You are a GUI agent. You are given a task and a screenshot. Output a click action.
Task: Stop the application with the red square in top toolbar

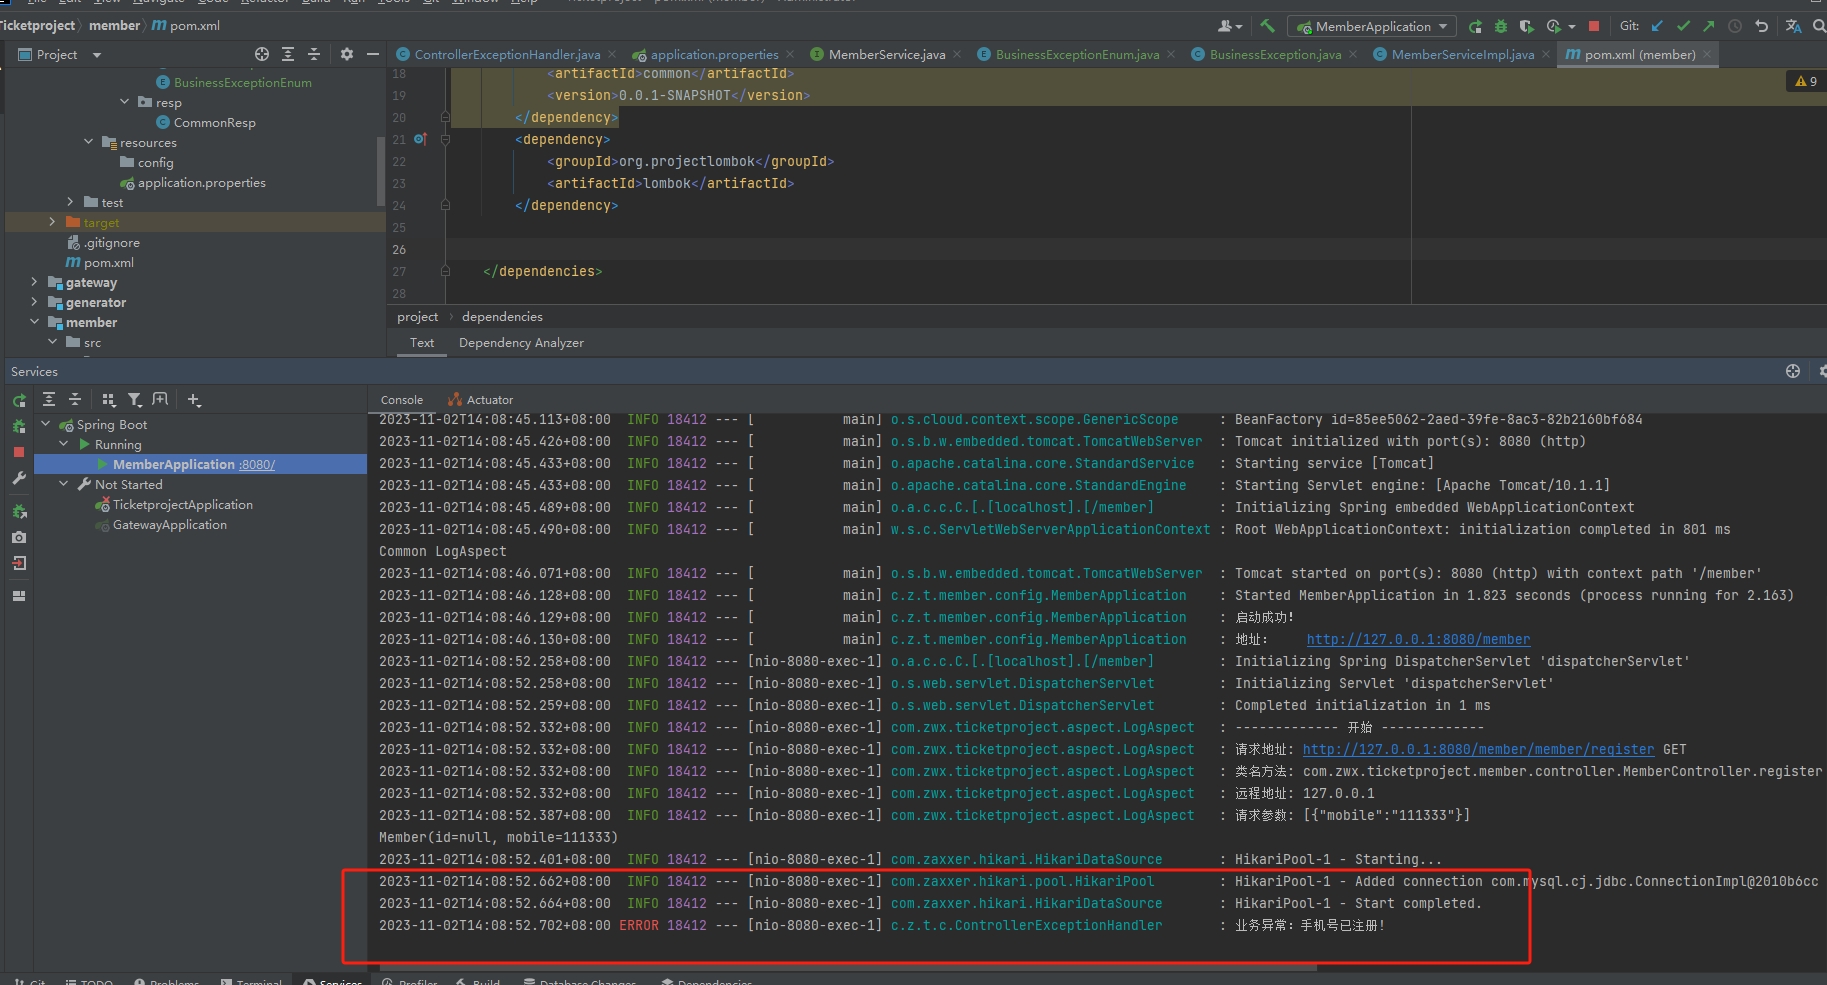pos(1594,27)
